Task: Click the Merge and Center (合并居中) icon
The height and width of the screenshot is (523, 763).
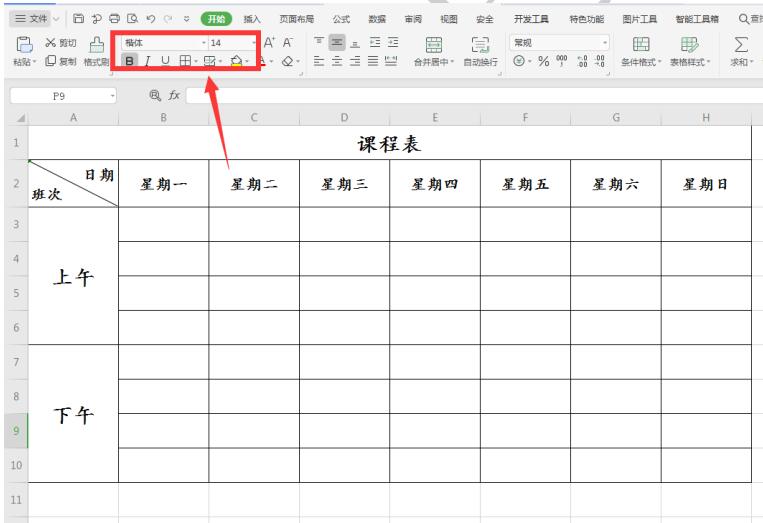Action: click(x=434, y=44)
